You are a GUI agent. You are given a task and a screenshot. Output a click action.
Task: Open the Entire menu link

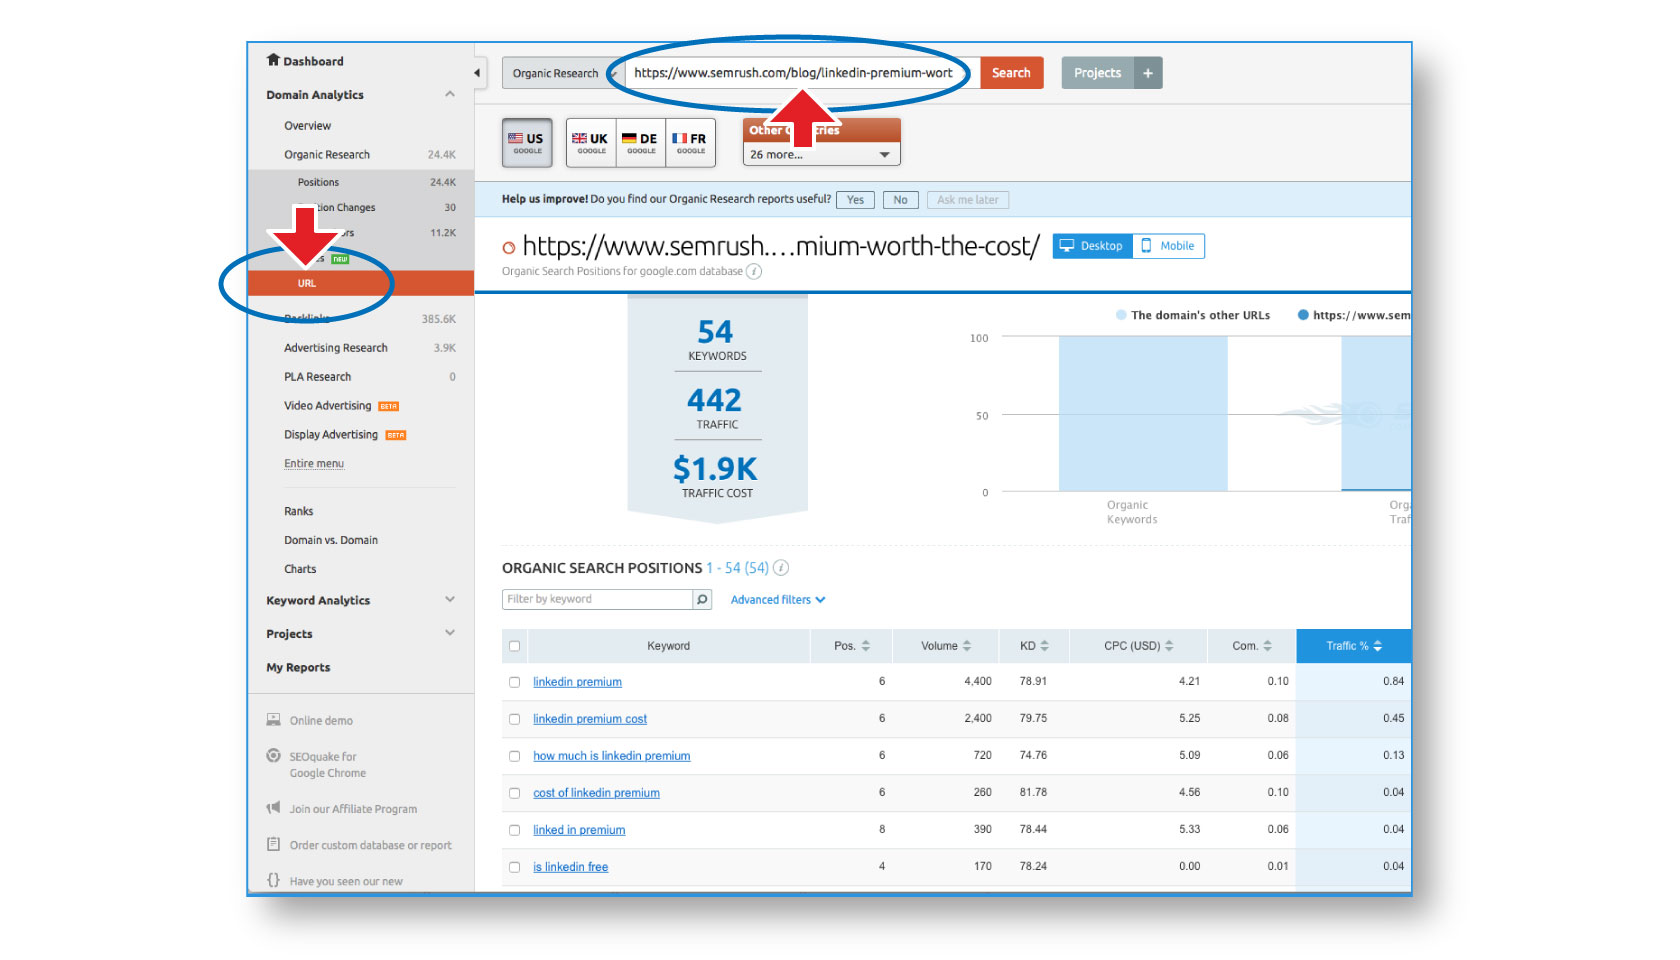[314, 464]
